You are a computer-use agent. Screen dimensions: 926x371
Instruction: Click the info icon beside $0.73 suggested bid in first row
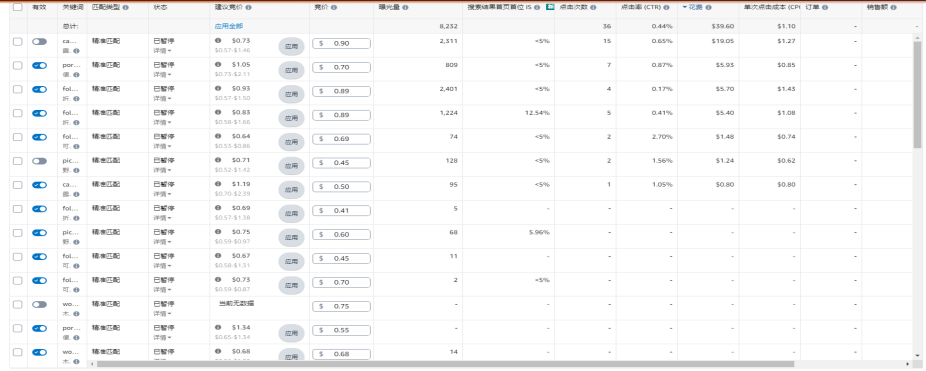[x=218, y=41]
